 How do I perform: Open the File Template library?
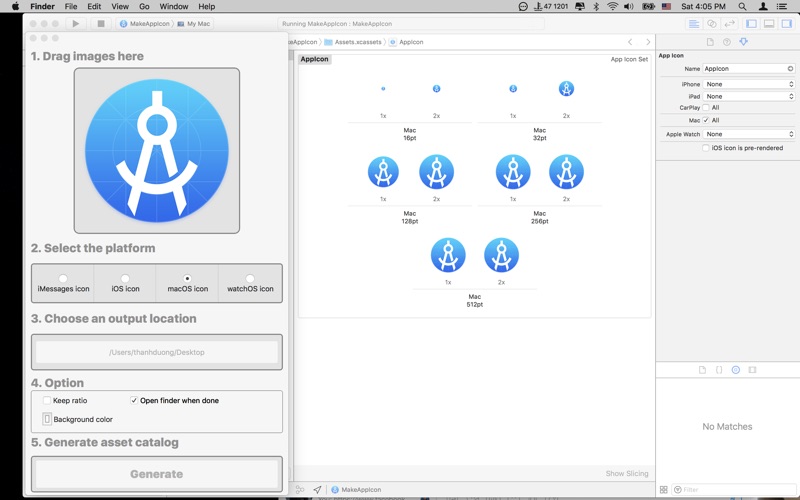coord(702,370)
